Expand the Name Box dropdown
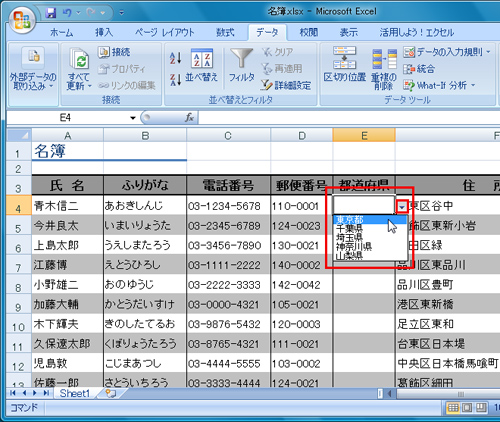Screen dimensions: 500x422 point(133,118)
